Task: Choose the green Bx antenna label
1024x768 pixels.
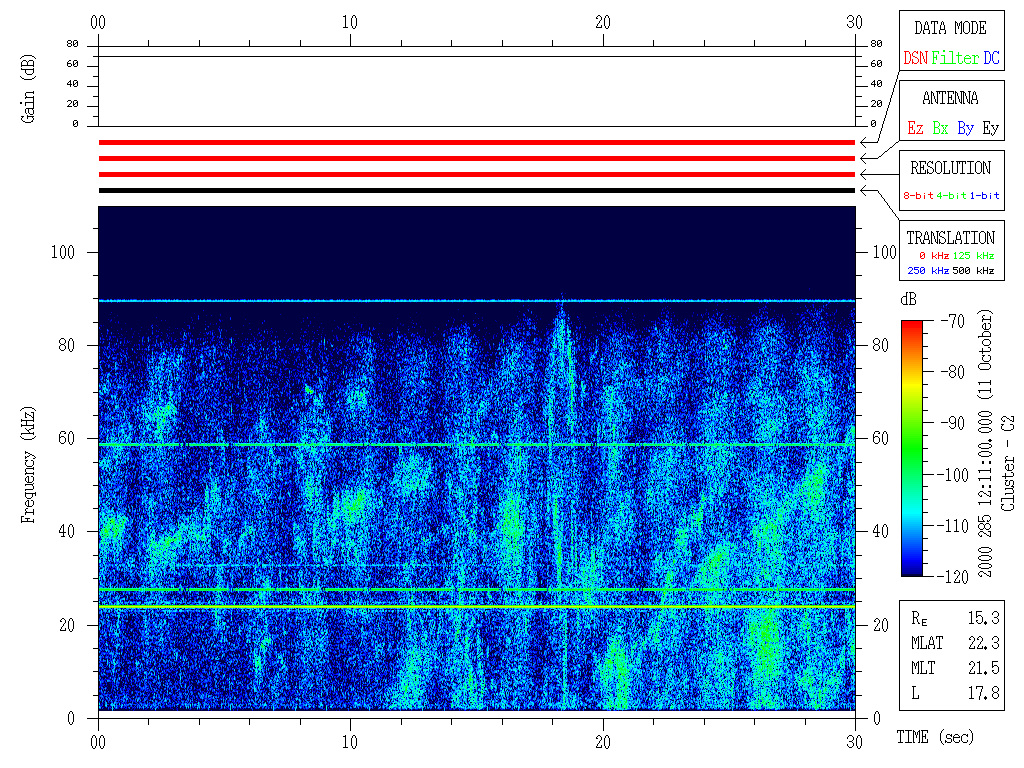Action: tap(940, 129)
